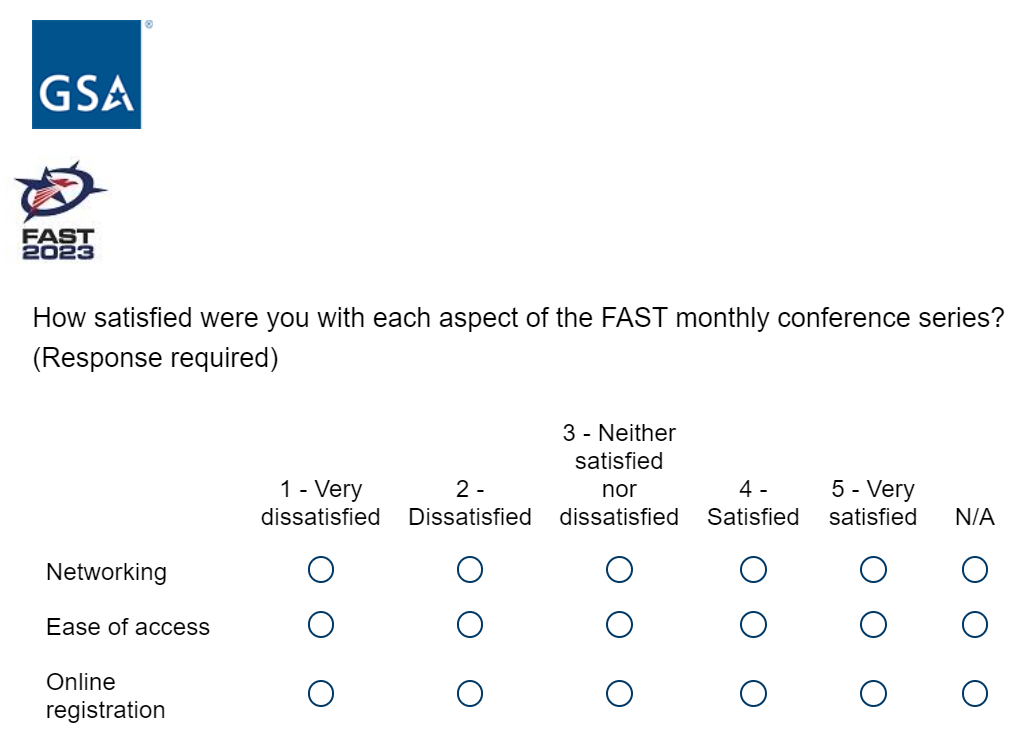Select neither satisfied nor dissatisfied for Networking

[619, 570]
